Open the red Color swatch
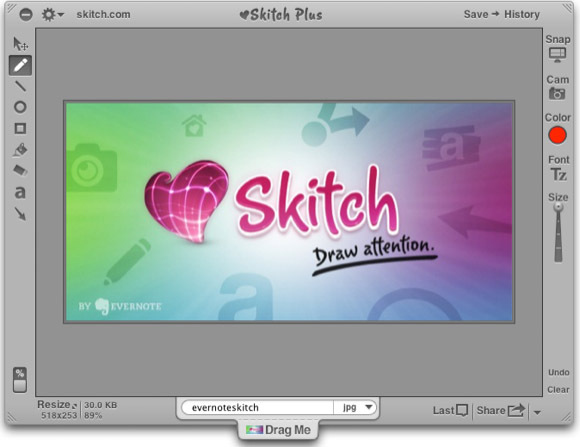The width and height of the screenshot is (580, 447). pos(557,135)
